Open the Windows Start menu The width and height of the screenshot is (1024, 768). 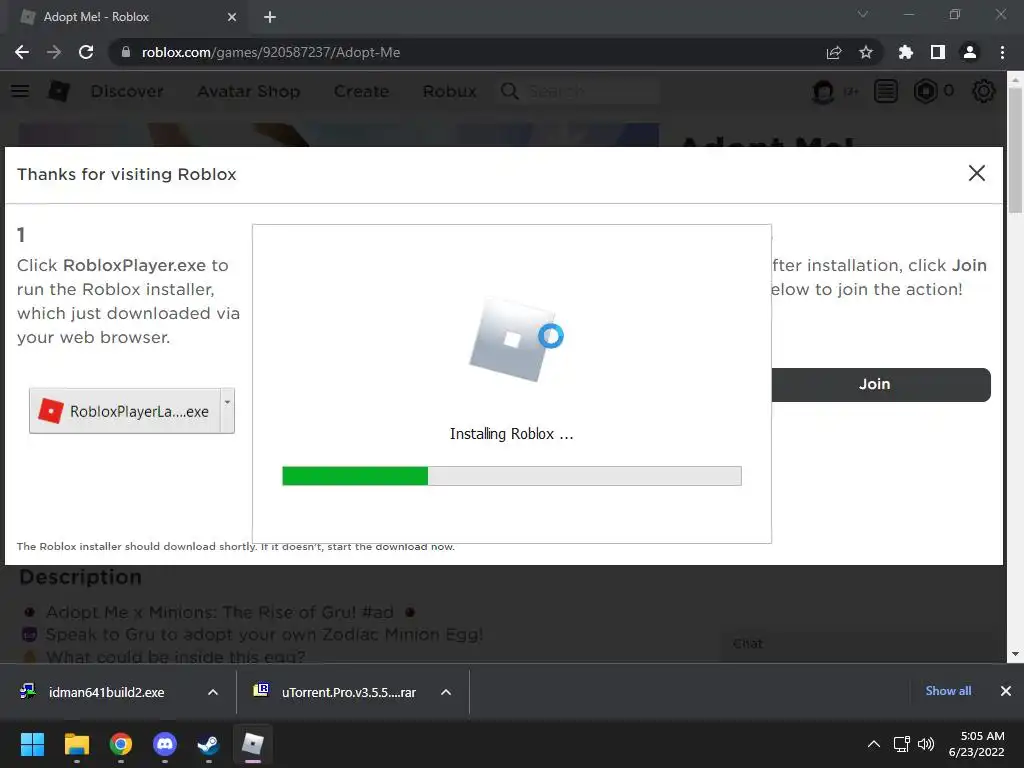(32, 744)
